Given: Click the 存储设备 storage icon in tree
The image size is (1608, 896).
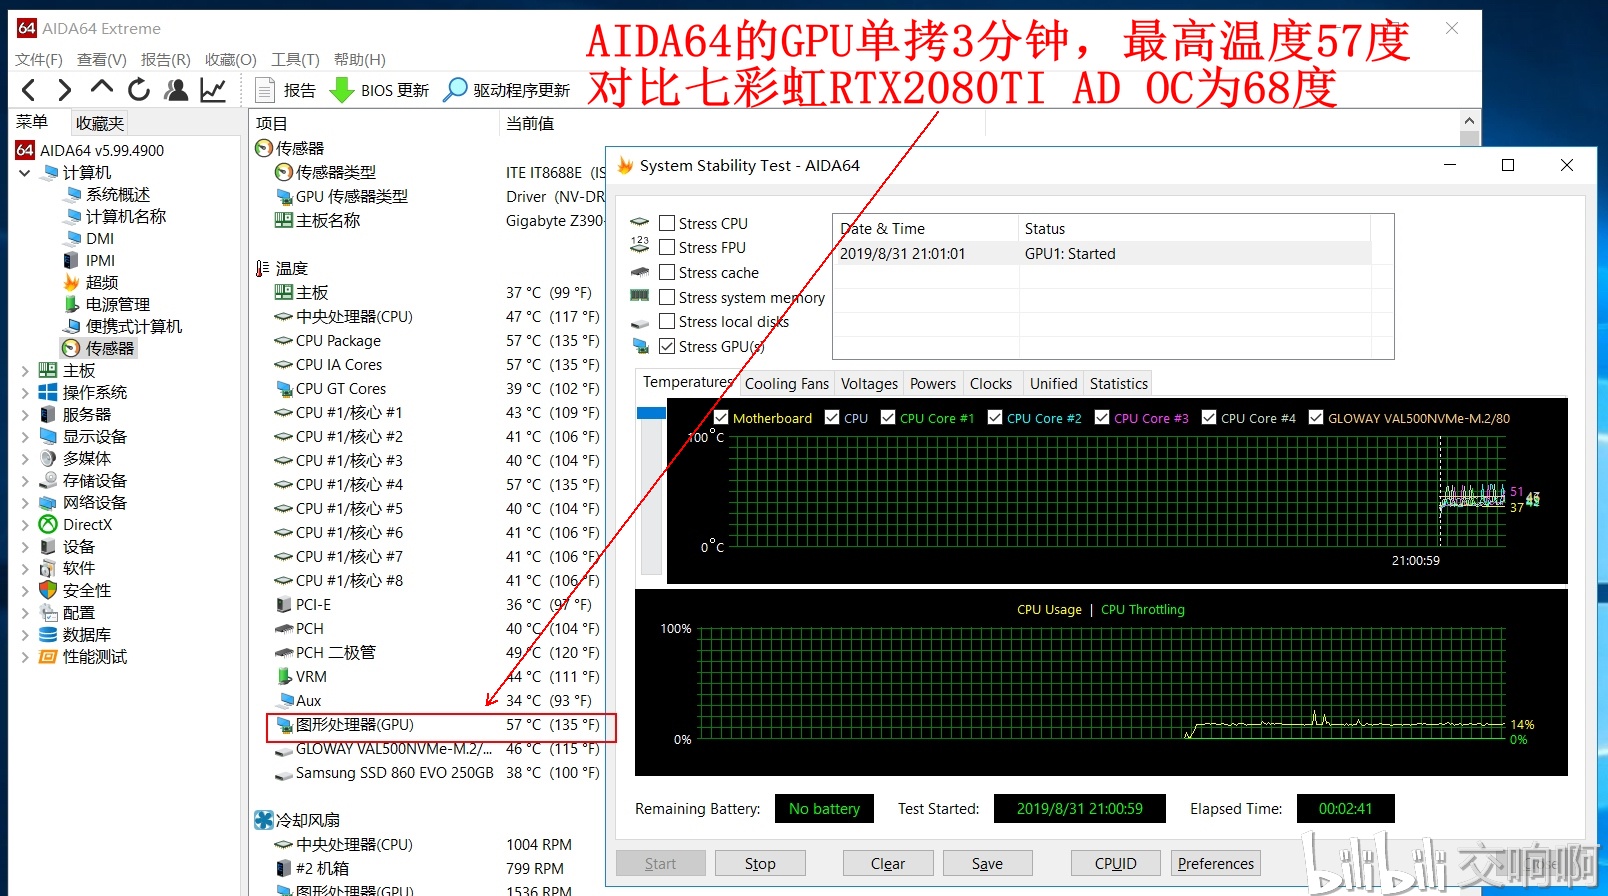Looking at the screenshot, I should 47,480.
